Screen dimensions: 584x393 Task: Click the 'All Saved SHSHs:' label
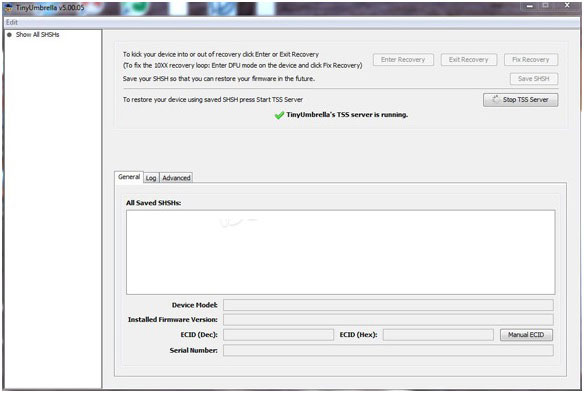153,203
